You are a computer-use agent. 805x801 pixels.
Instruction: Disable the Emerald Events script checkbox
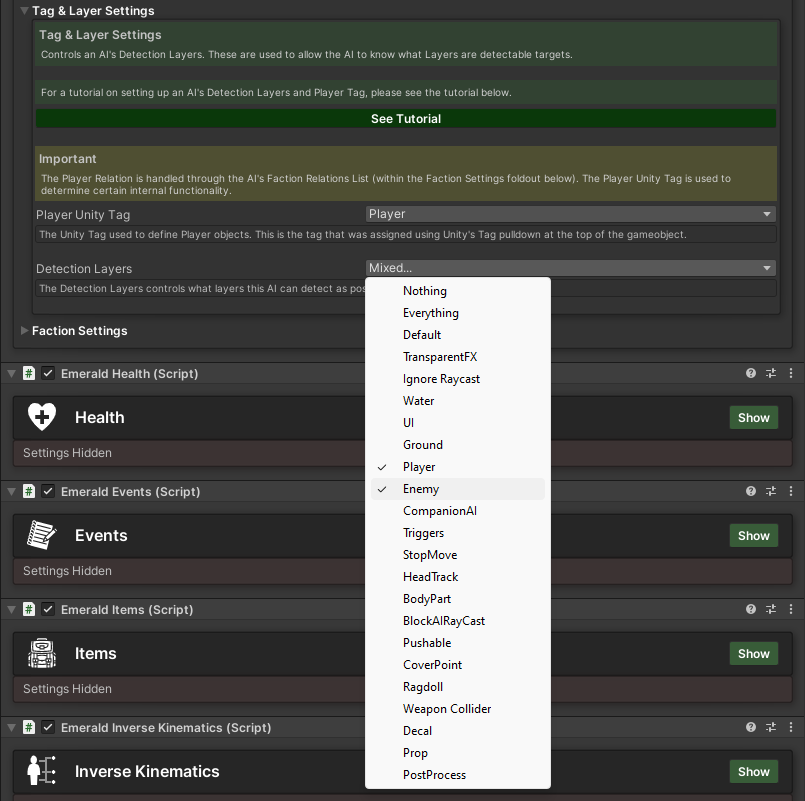48,492
